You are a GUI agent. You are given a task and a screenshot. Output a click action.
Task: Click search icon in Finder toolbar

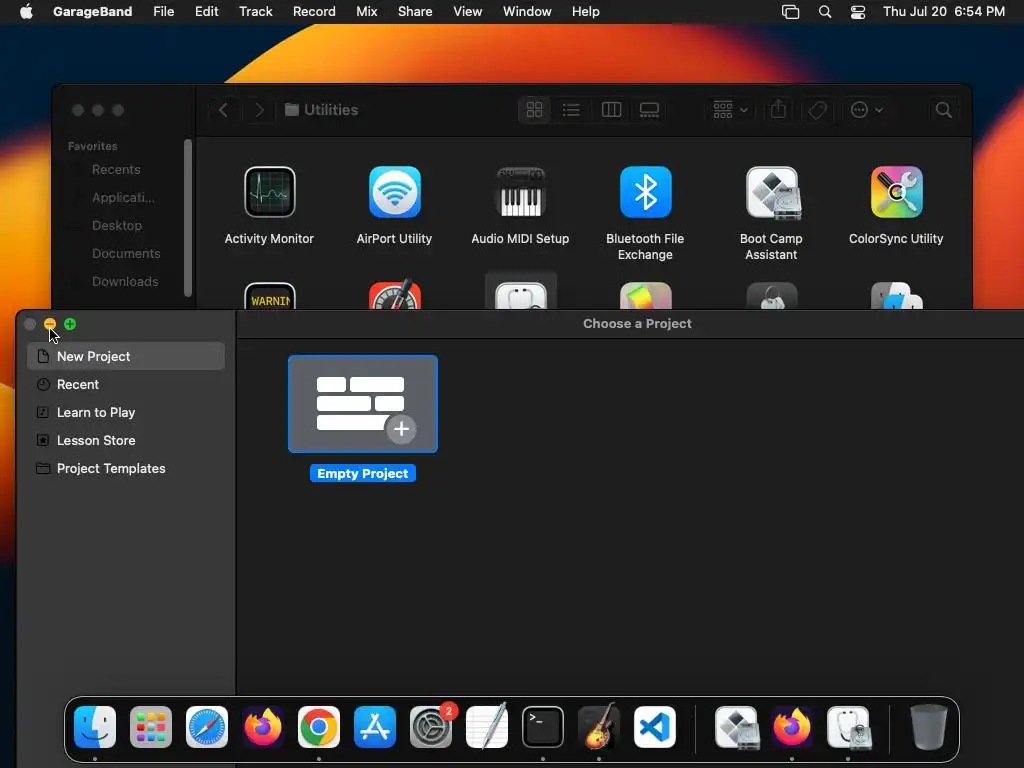coord(944,110)
